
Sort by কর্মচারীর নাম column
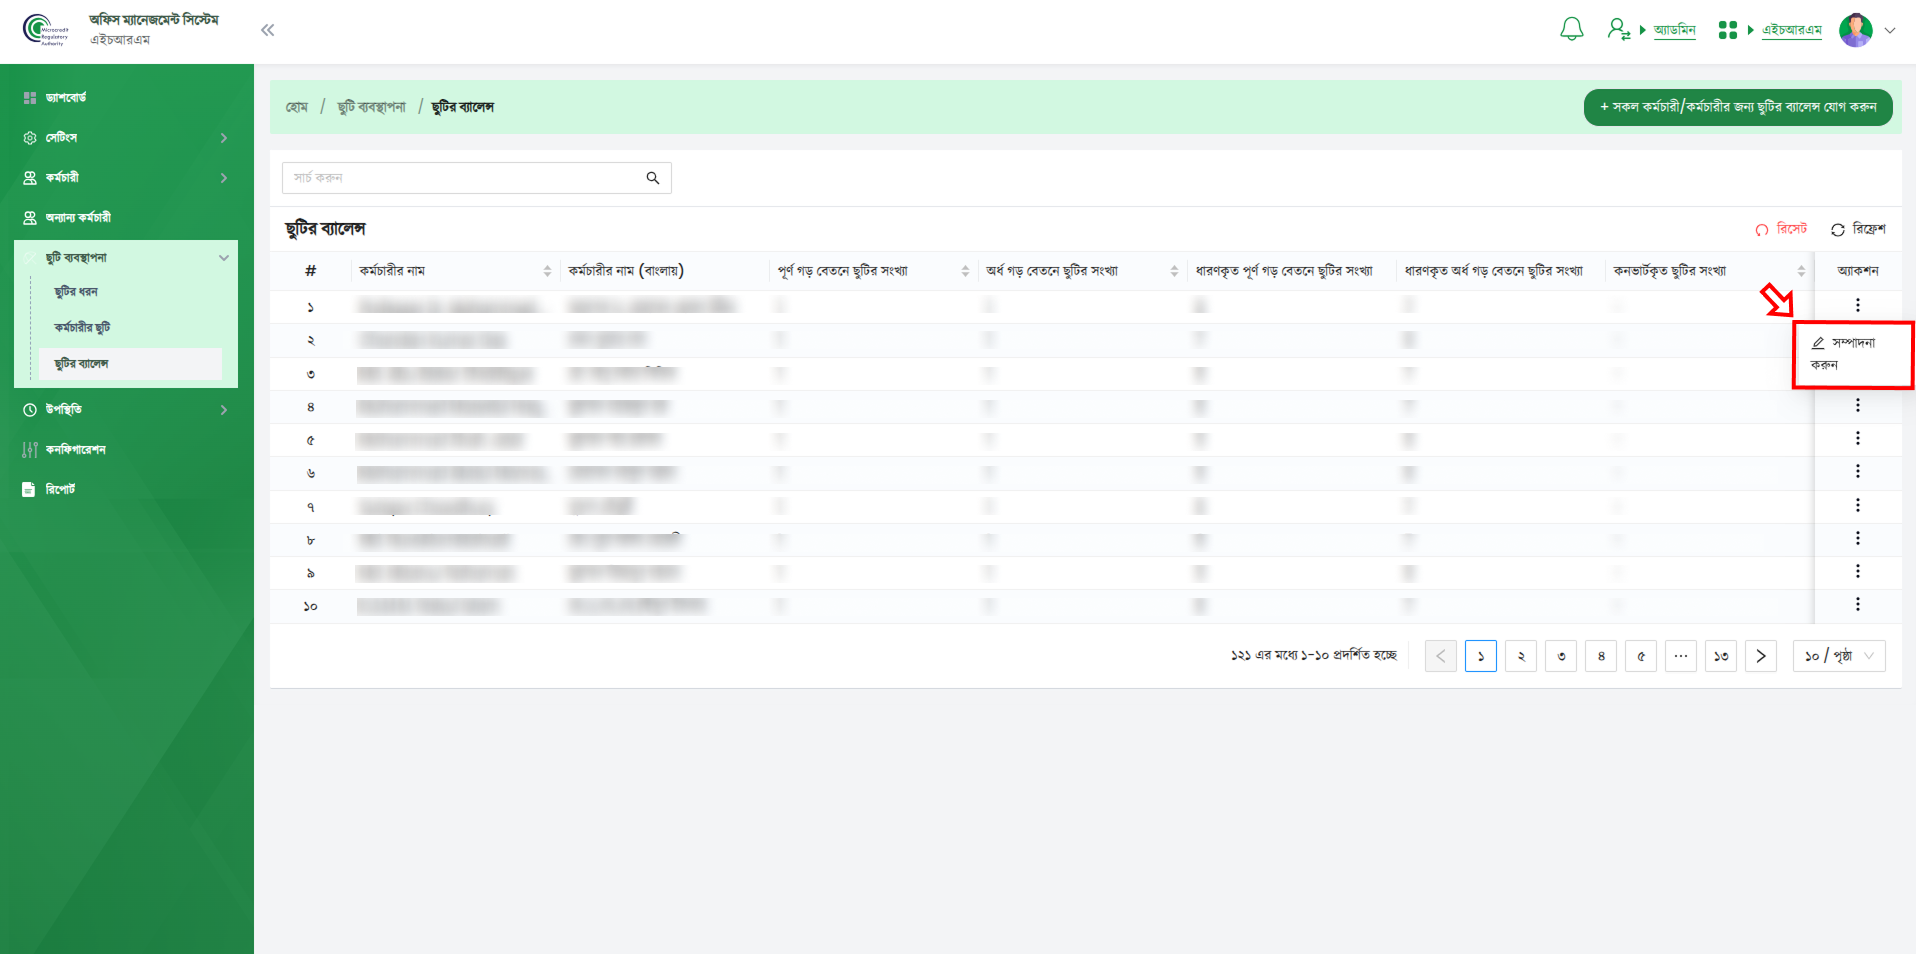[x=547, y=271]
